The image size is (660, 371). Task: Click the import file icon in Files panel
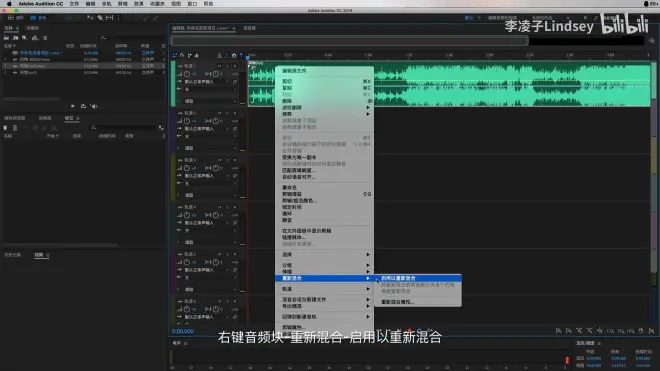16,38
